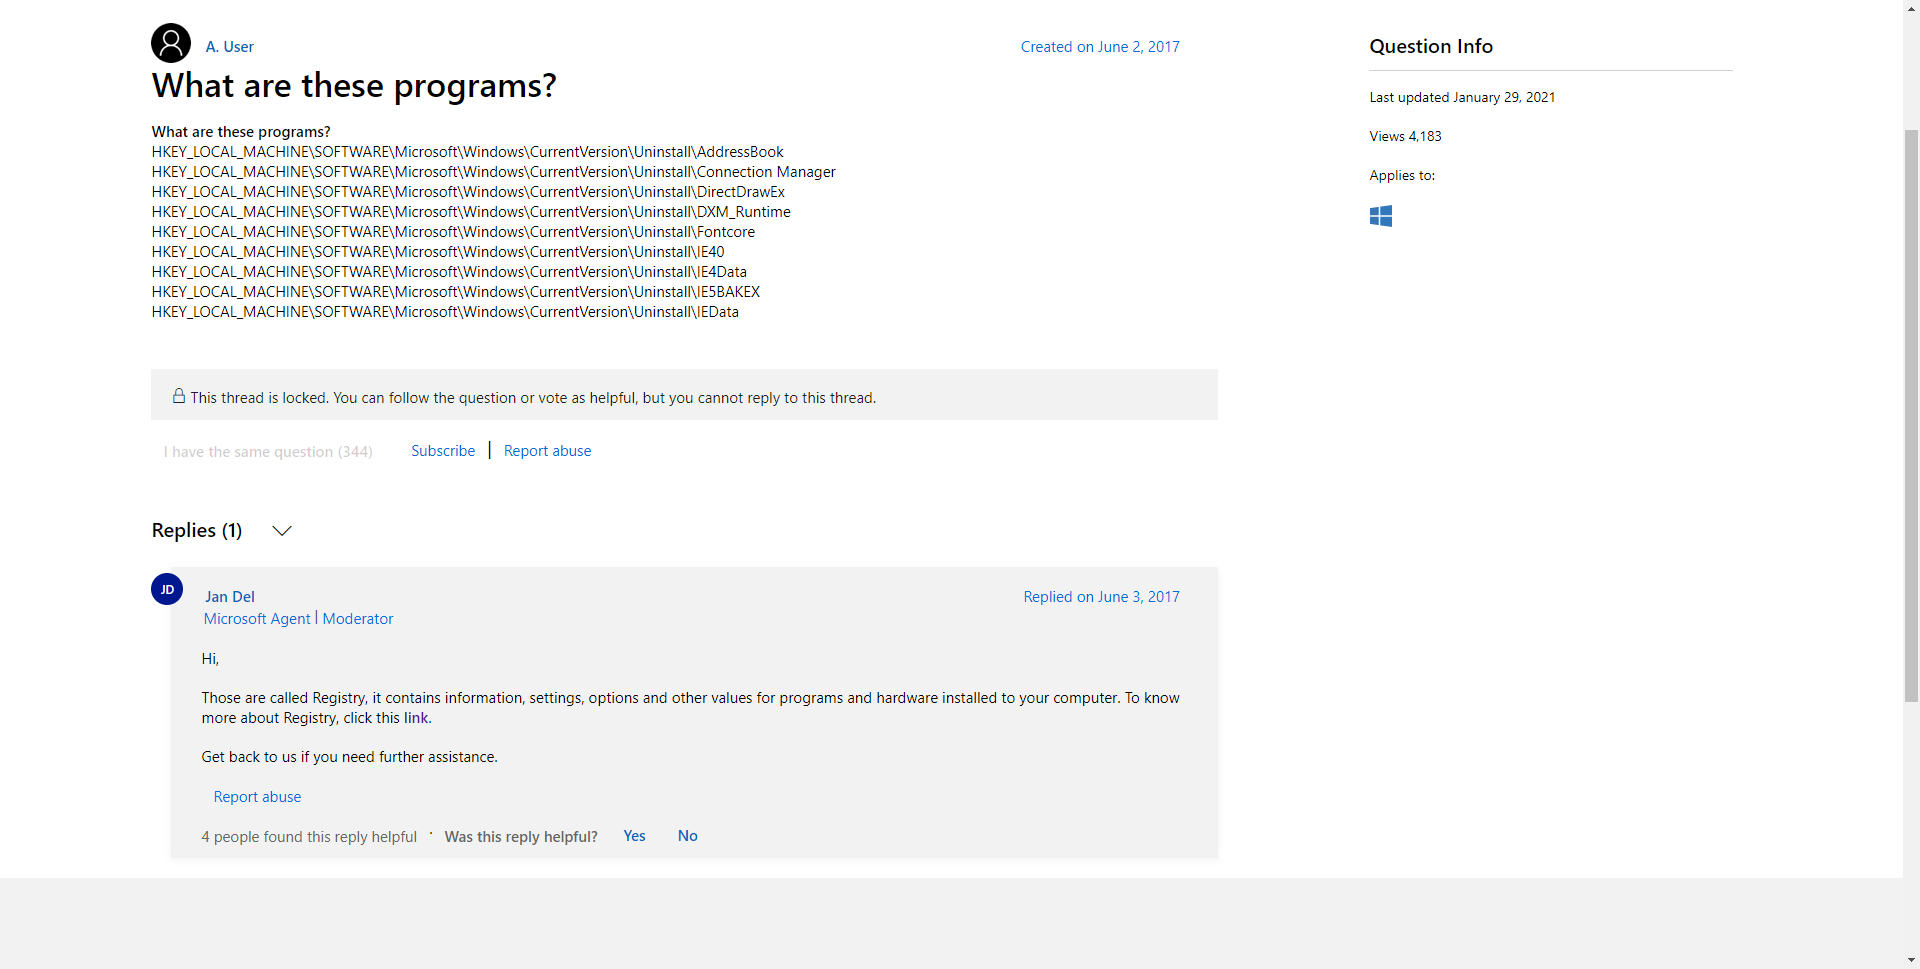Open the Microsoft Agent role link
The height and width of the screenshot is (969, 1920).
(256, 618)
